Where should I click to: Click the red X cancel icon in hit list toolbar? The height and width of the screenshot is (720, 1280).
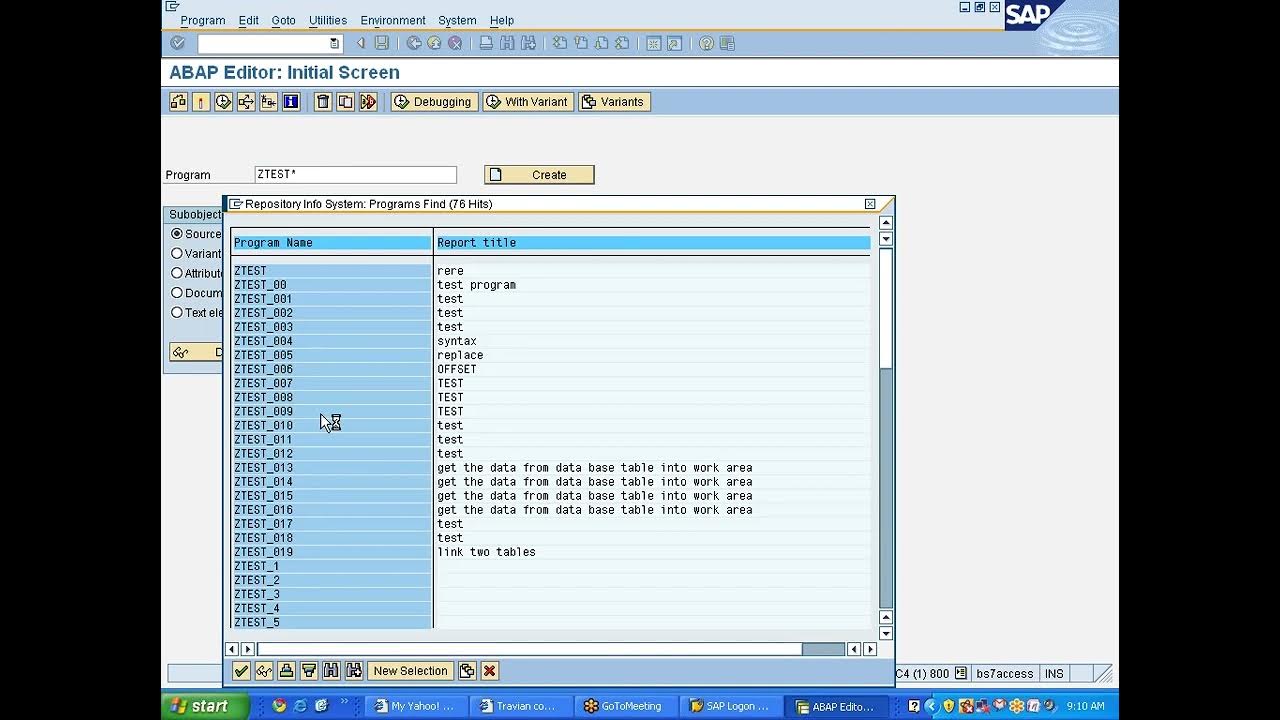[489, 671]
